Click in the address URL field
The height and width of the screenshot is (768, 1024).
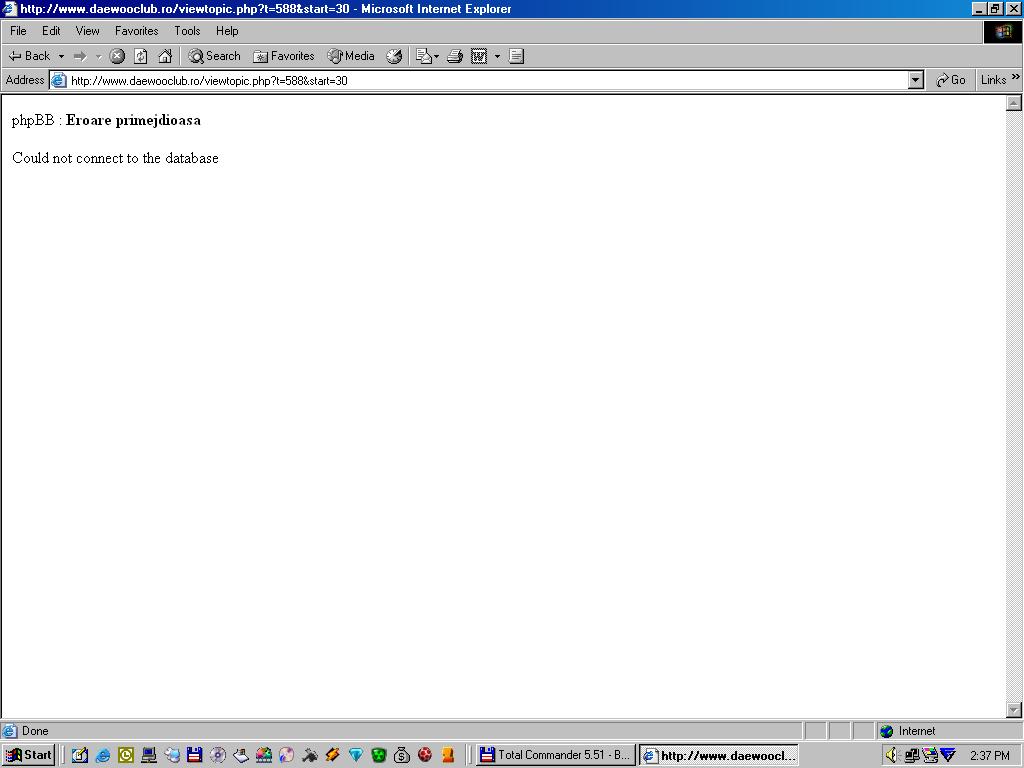(480, 80)
